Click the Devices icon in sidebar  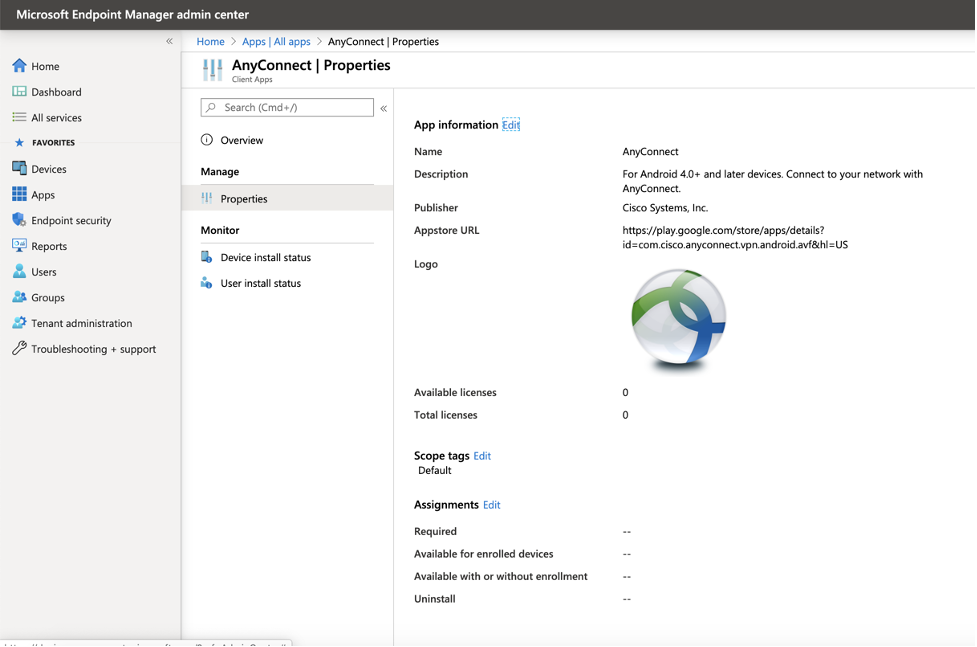[19, 168]
